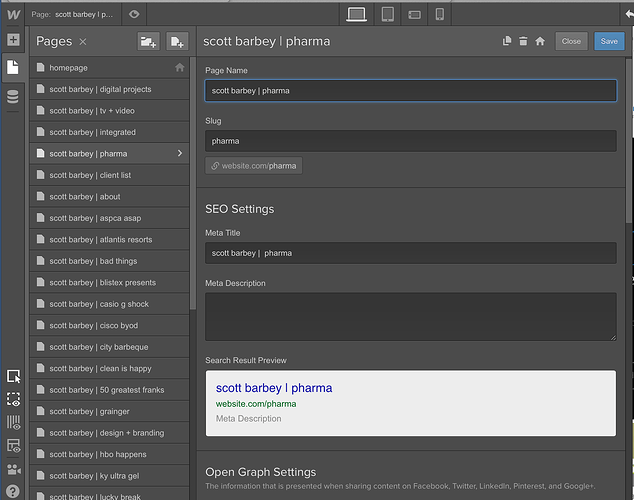Toggle show element edges visibility

click(x=13, y=399)
